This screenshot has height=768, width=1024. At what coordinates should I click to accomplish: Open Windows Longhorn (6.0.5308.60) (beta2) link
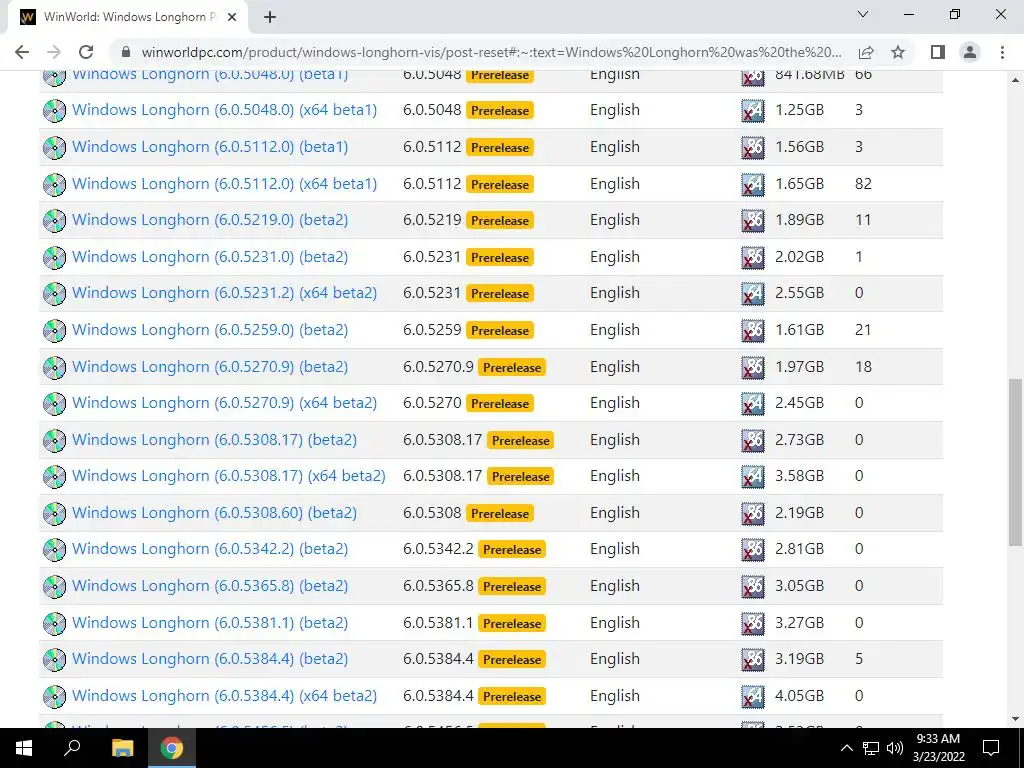pos(214,513)
